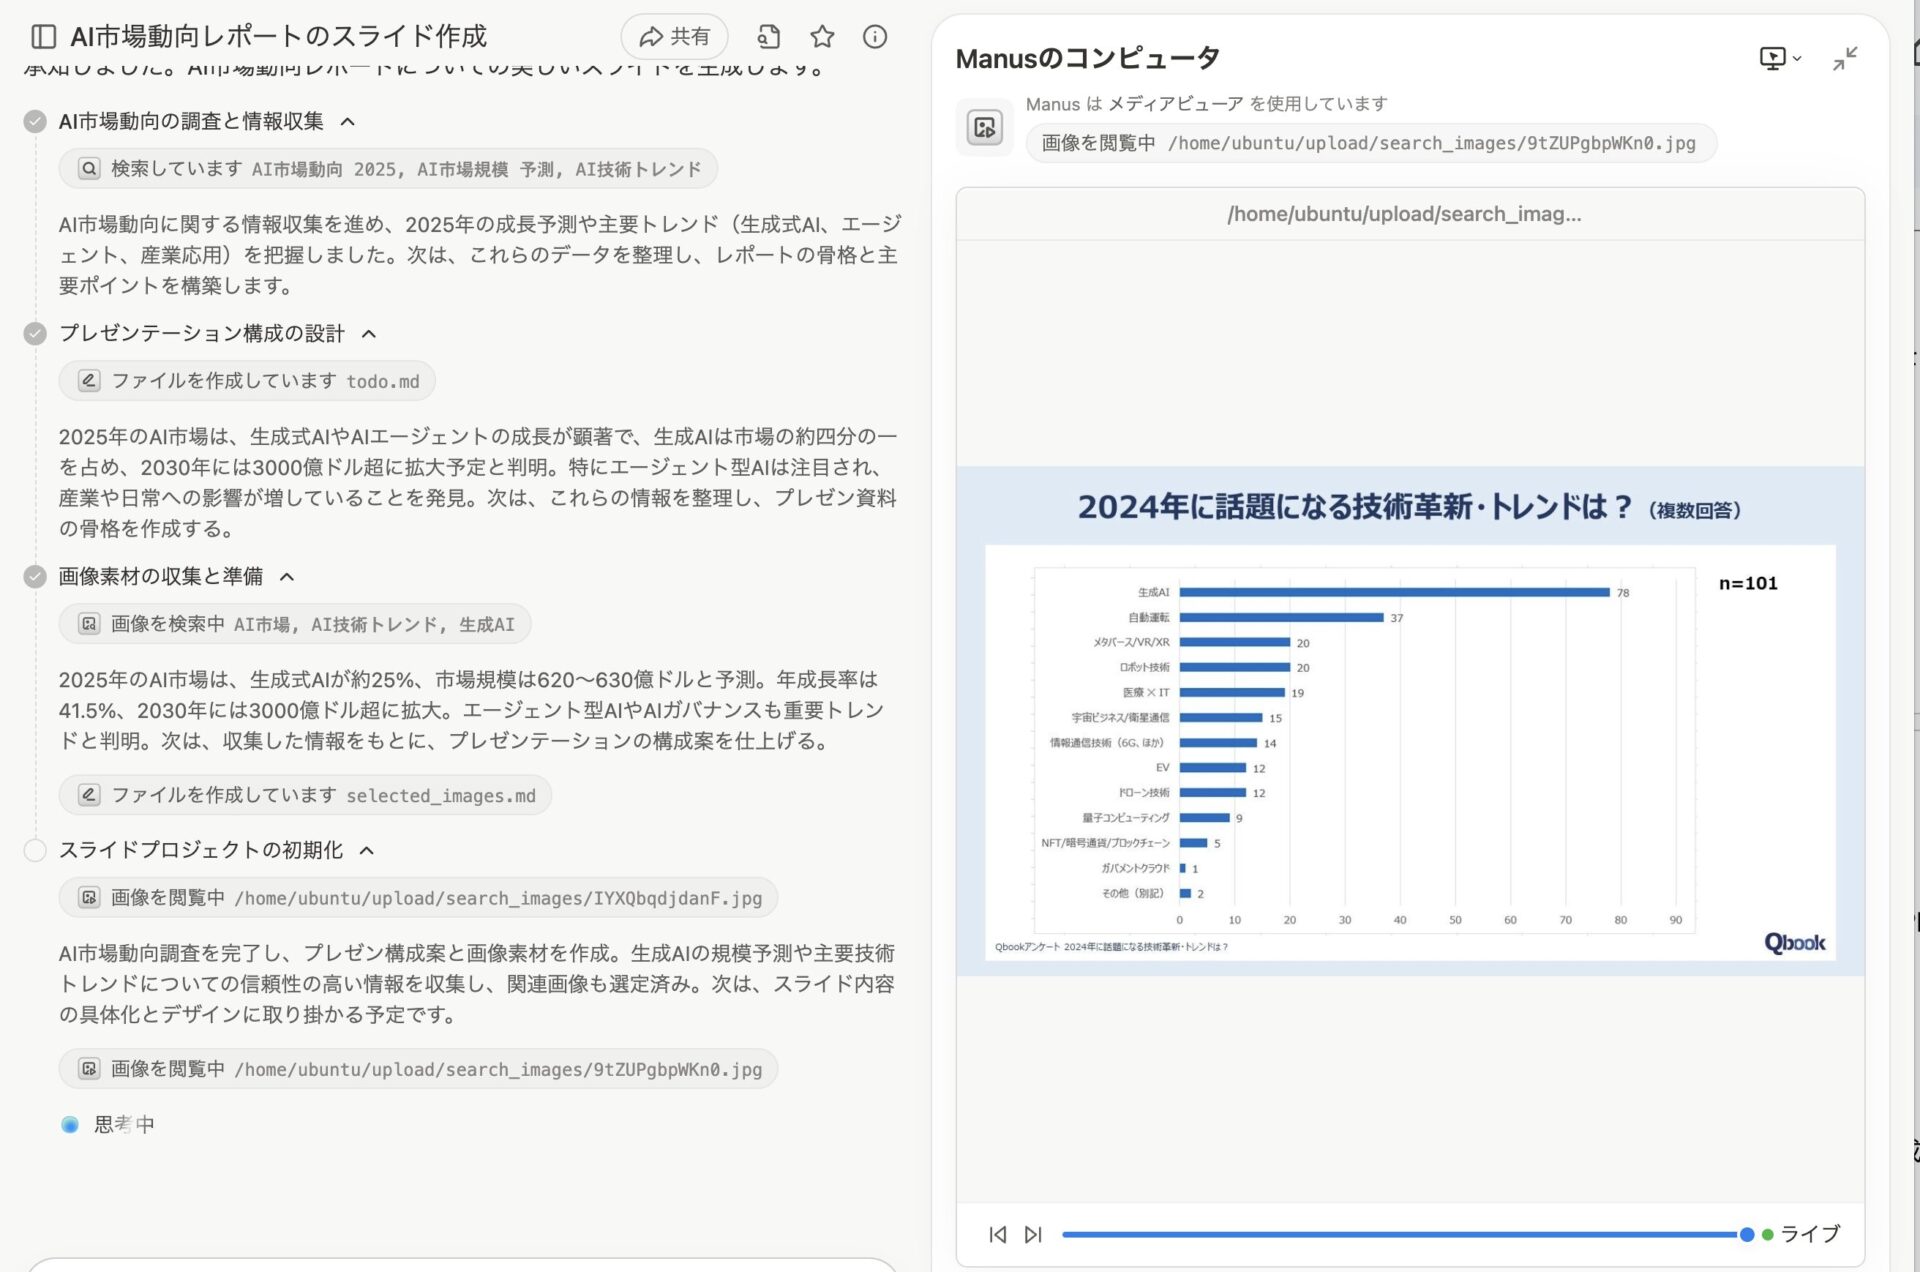Open the 9tZUPgbpWKn0.jpg path breadcrumb
1920x1272 pixels.
[x=1369, y=143]
